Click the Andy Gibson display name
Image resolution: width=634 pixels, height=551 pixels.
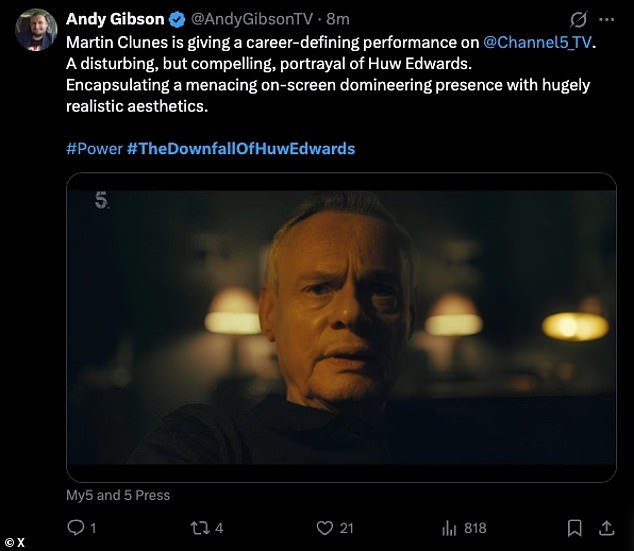[x=114, y=19]
